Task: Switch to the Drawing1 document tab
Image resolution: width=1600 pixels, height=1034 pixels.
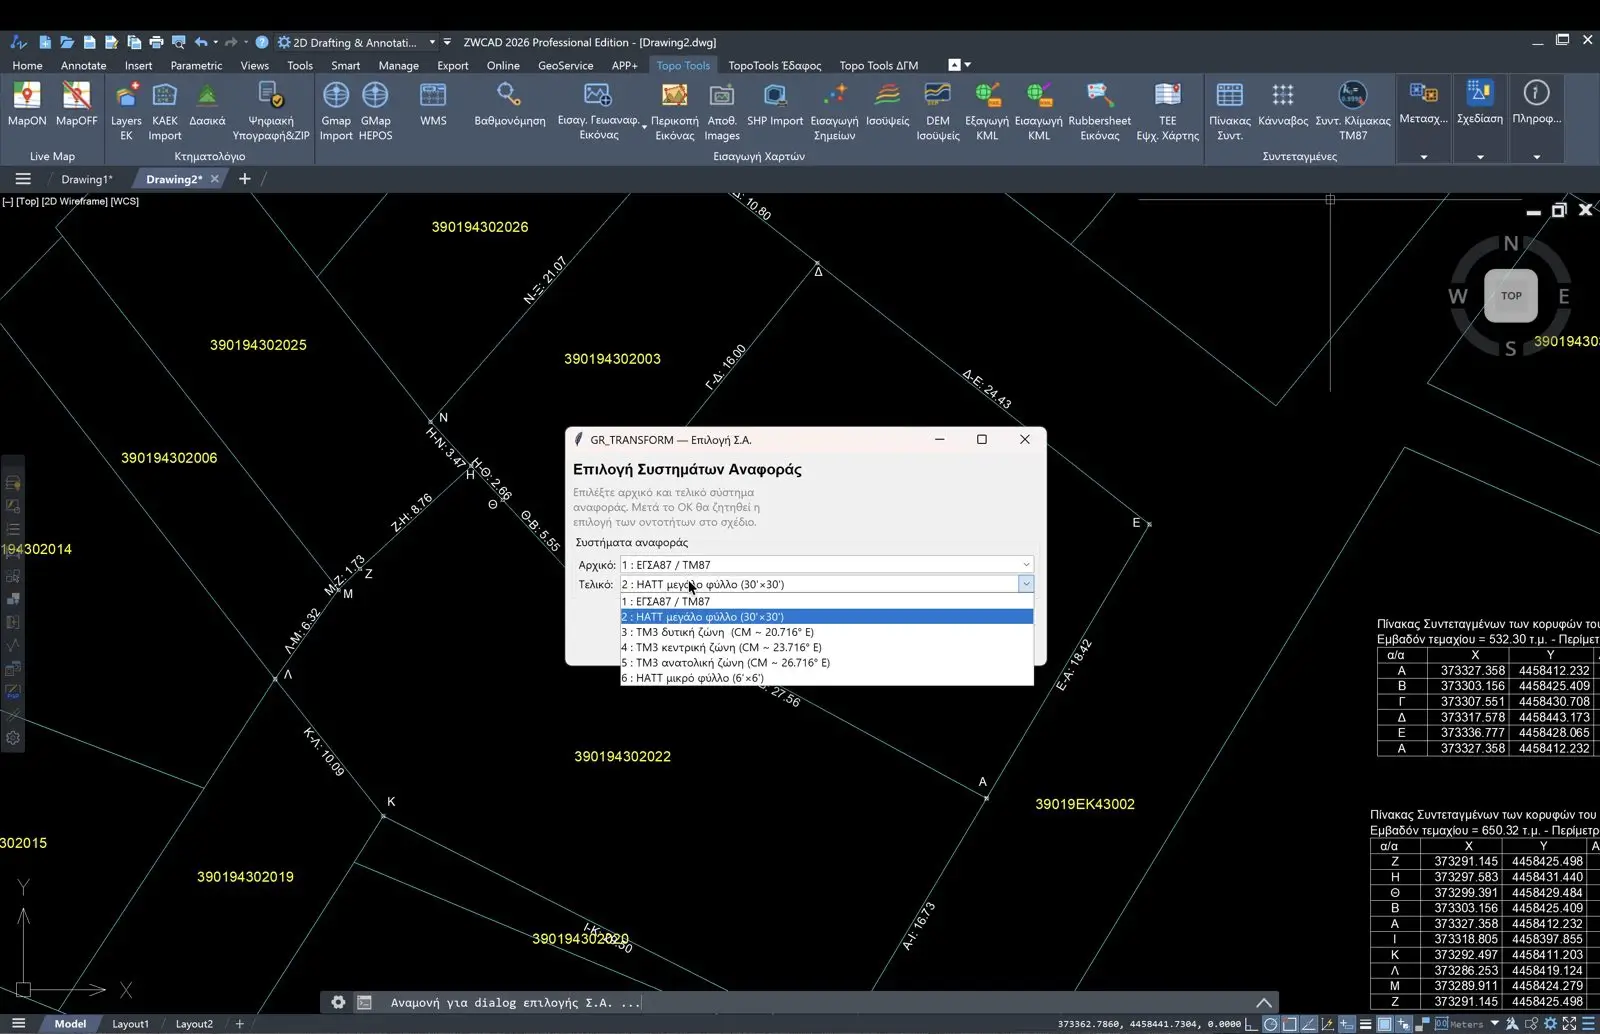Action: click(87, 179)
